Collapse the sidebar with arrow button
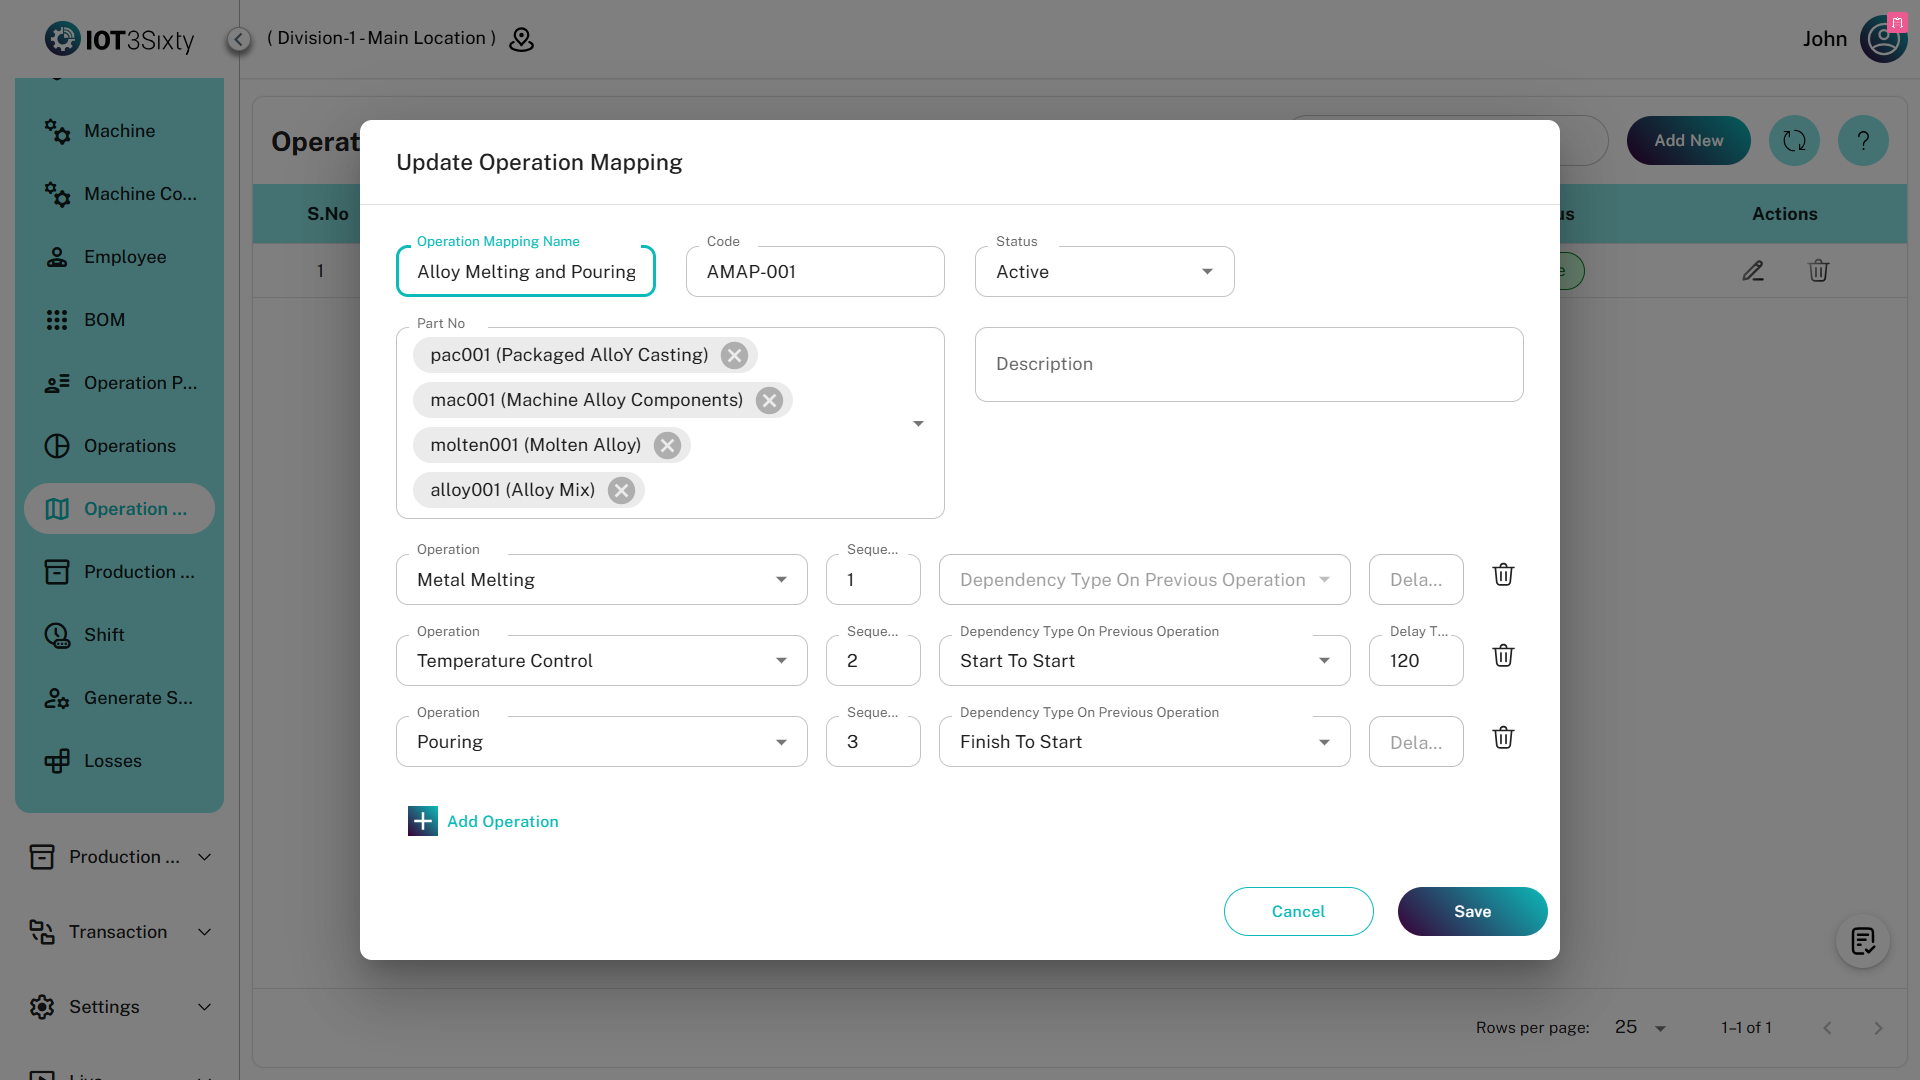The height and width of the screenshot is (1080, 1920). [238, 39]
